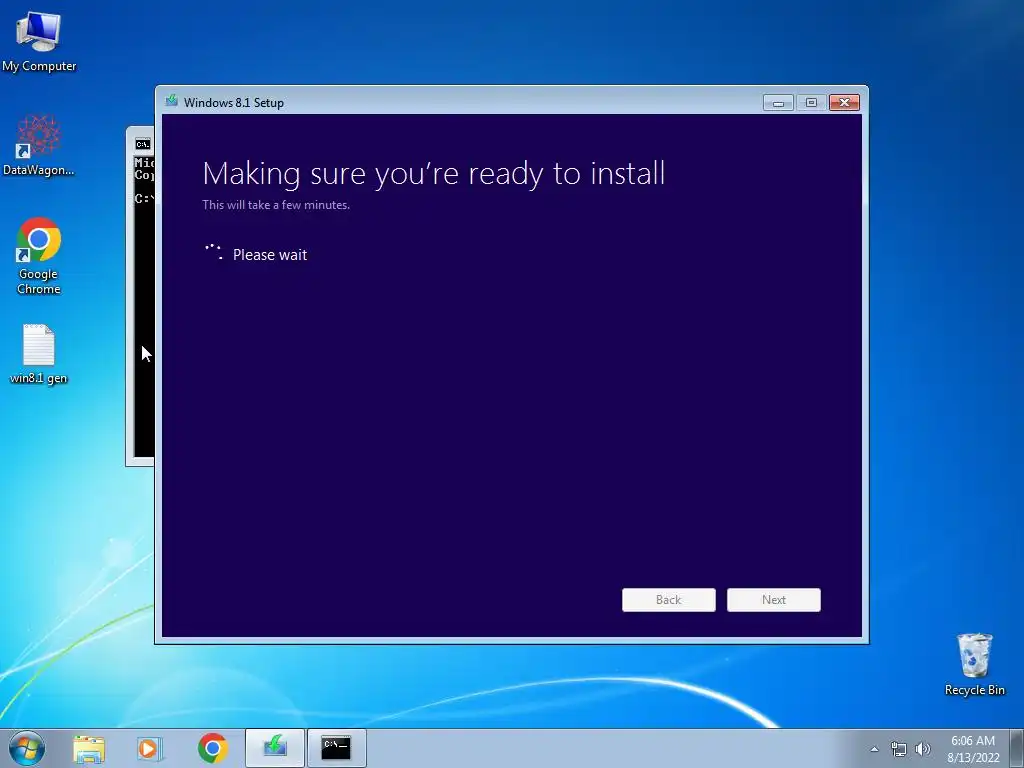Select the Recycle Bin icon
1024x768 pixels.
pos(974,664)
